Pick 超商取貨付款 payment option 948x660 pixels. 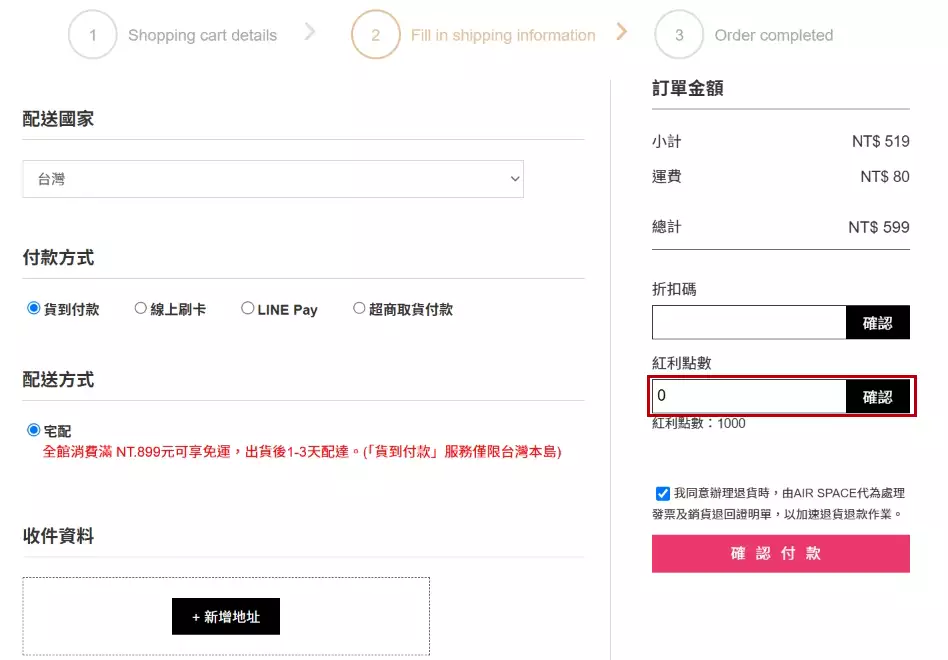click(359, 309)
